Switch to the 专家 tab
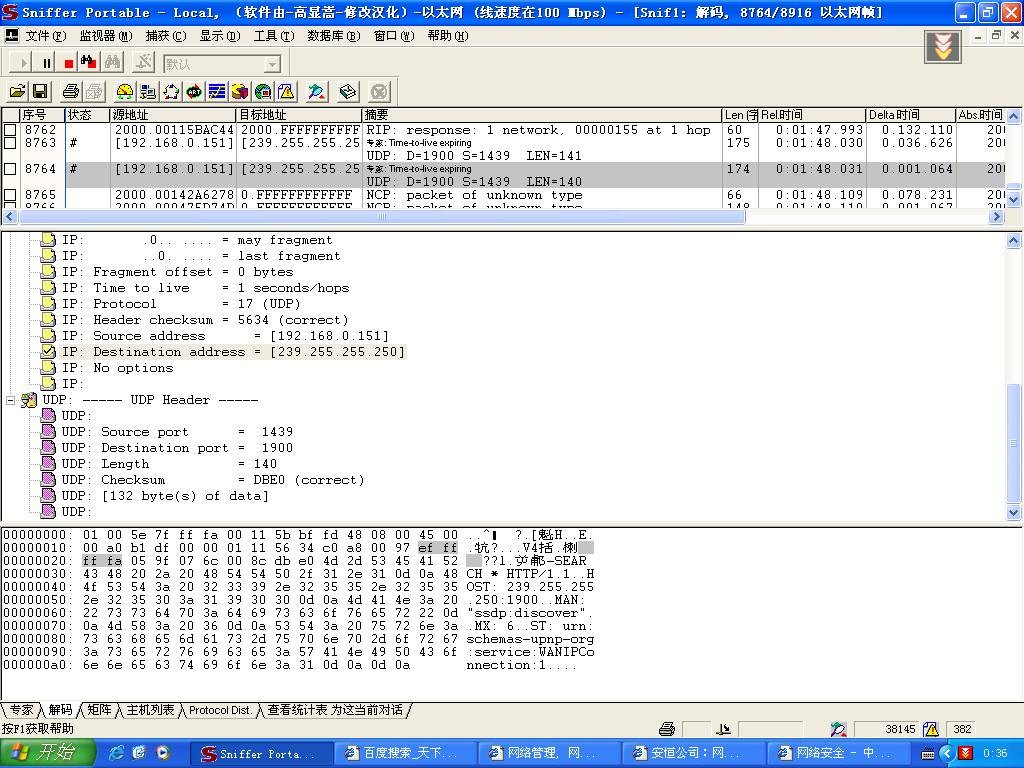Image resolution: width=1024 pixels, height=768 pixels. pos(21,710)
